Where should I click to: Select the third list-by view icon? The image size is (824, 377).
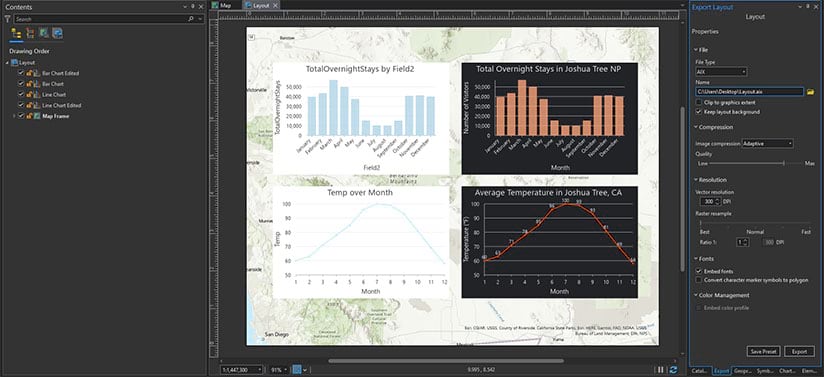pyautogui.click(x=44, y=34)
